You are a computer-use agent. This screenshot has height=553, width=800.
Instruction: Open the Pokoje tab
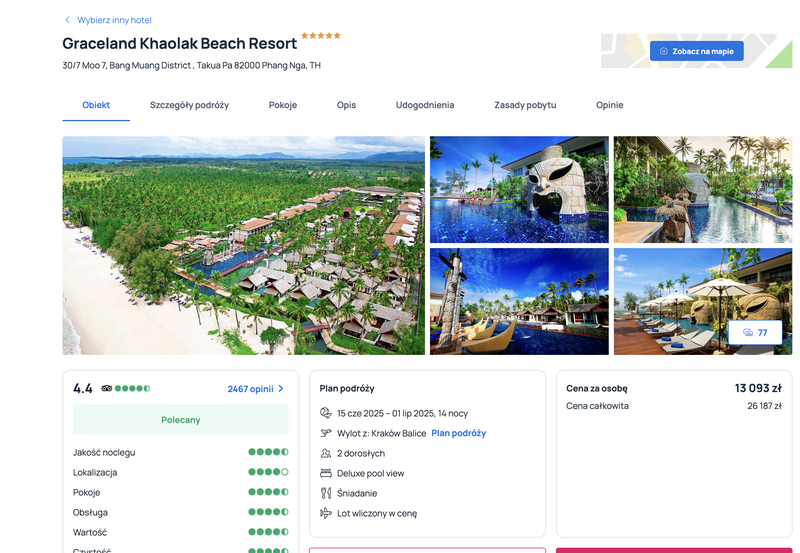(283, 105)
